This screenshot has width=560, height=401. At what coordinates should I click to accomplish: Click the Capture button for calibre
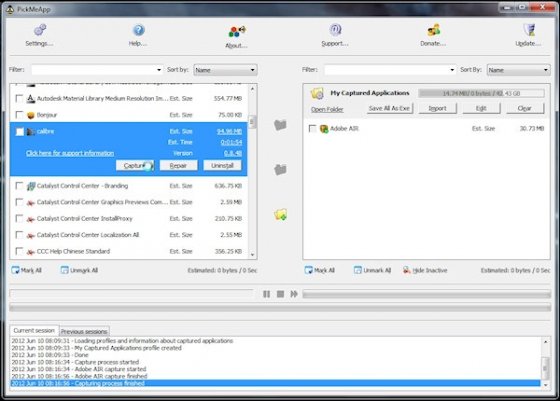(135, 165)
